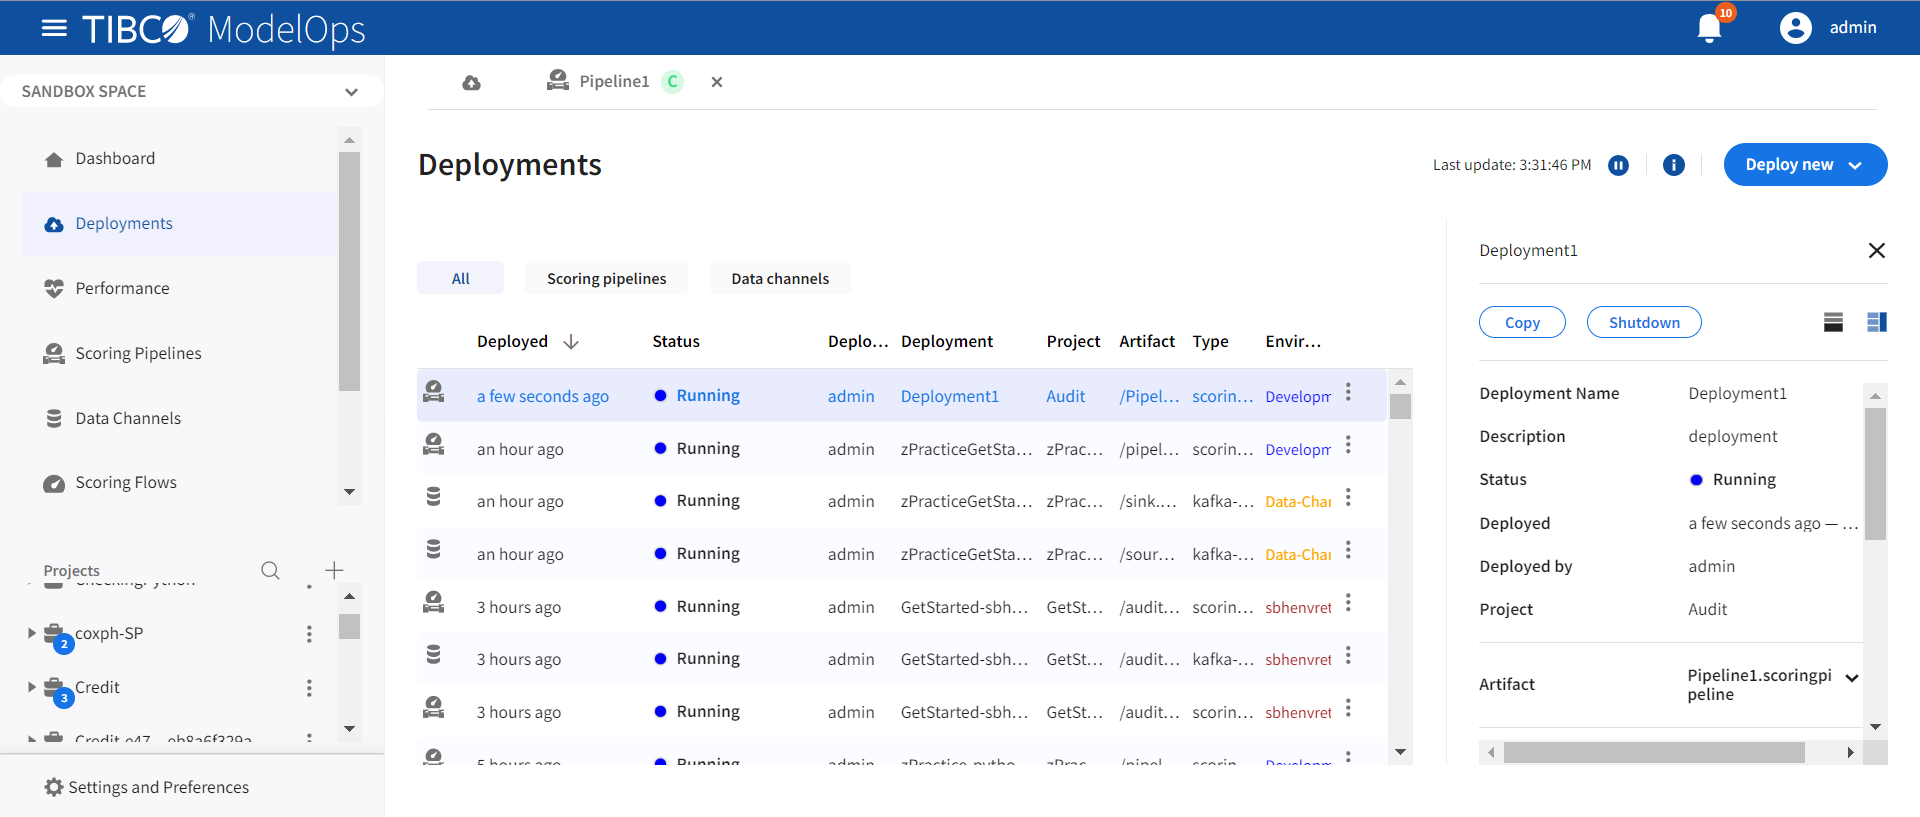Sort by the Deployed column header
Screen dimensions: 1920x817
512,342
